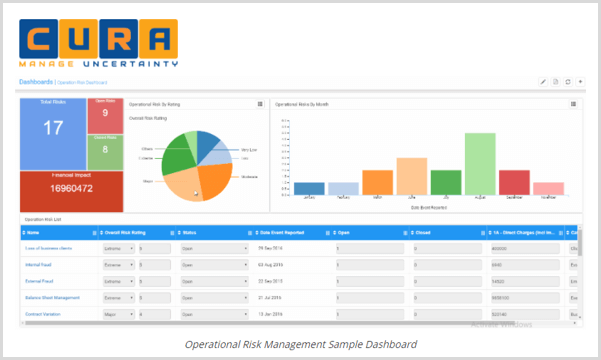Screen dimensions: 601x360
Task: Open the Closed column menu icon
Action: (x=483, y=233)
